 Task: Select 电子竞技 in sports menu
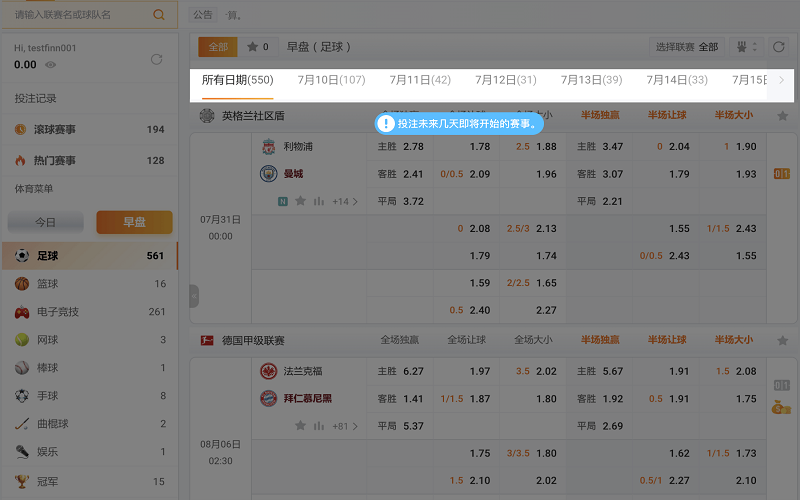(x=90, y=312)
